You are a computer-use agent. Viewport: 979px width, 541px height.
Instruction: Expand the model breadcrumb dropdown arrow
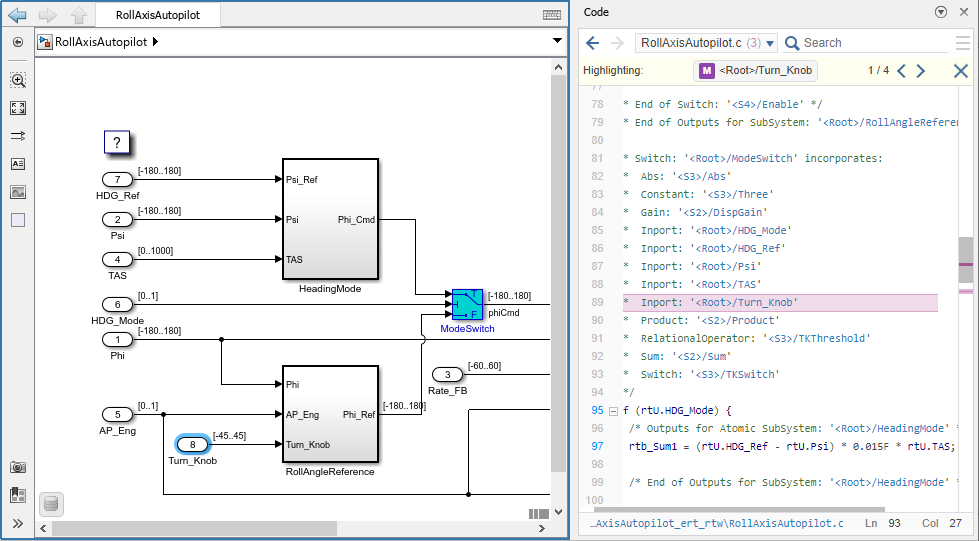pos(557,42)
